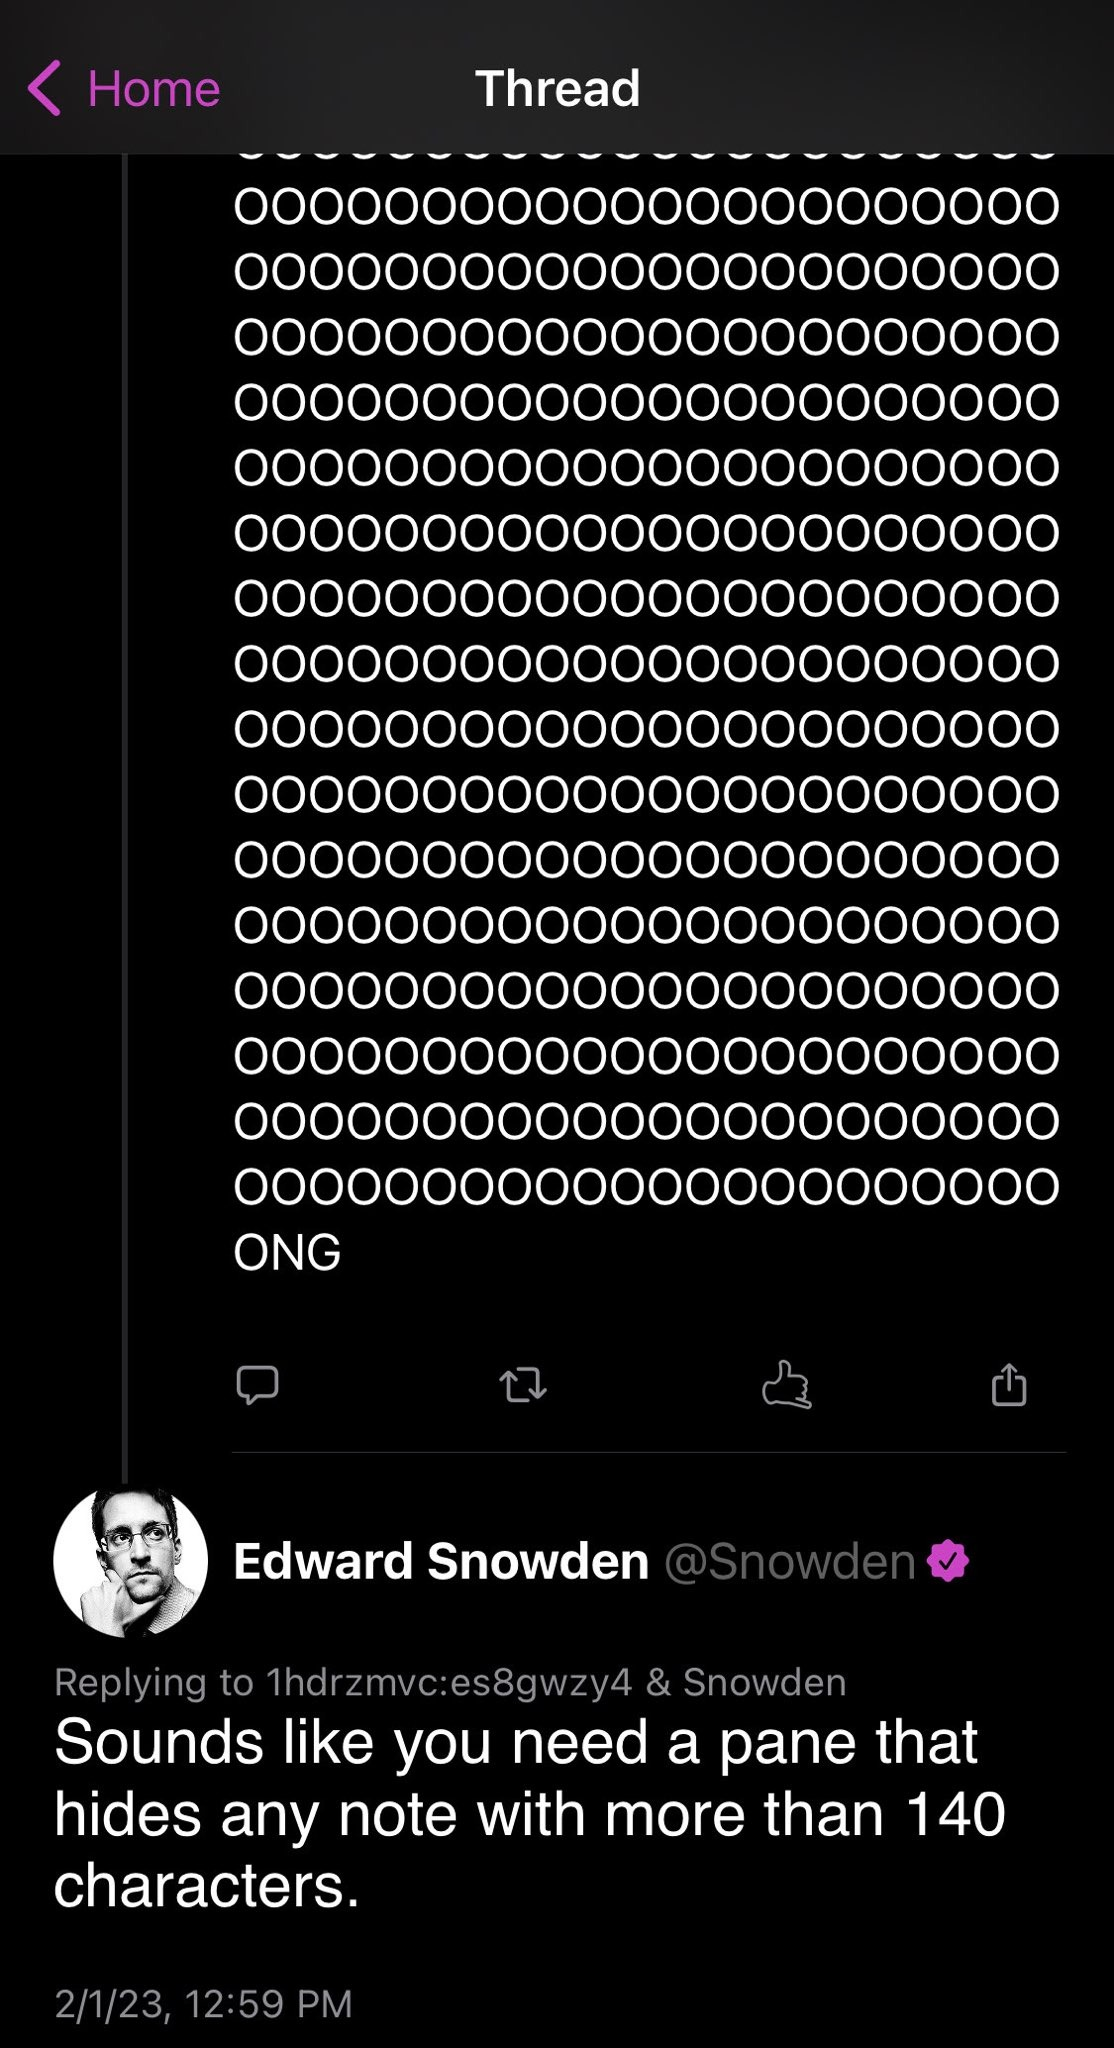Like the note with the hand icon

787,1385
